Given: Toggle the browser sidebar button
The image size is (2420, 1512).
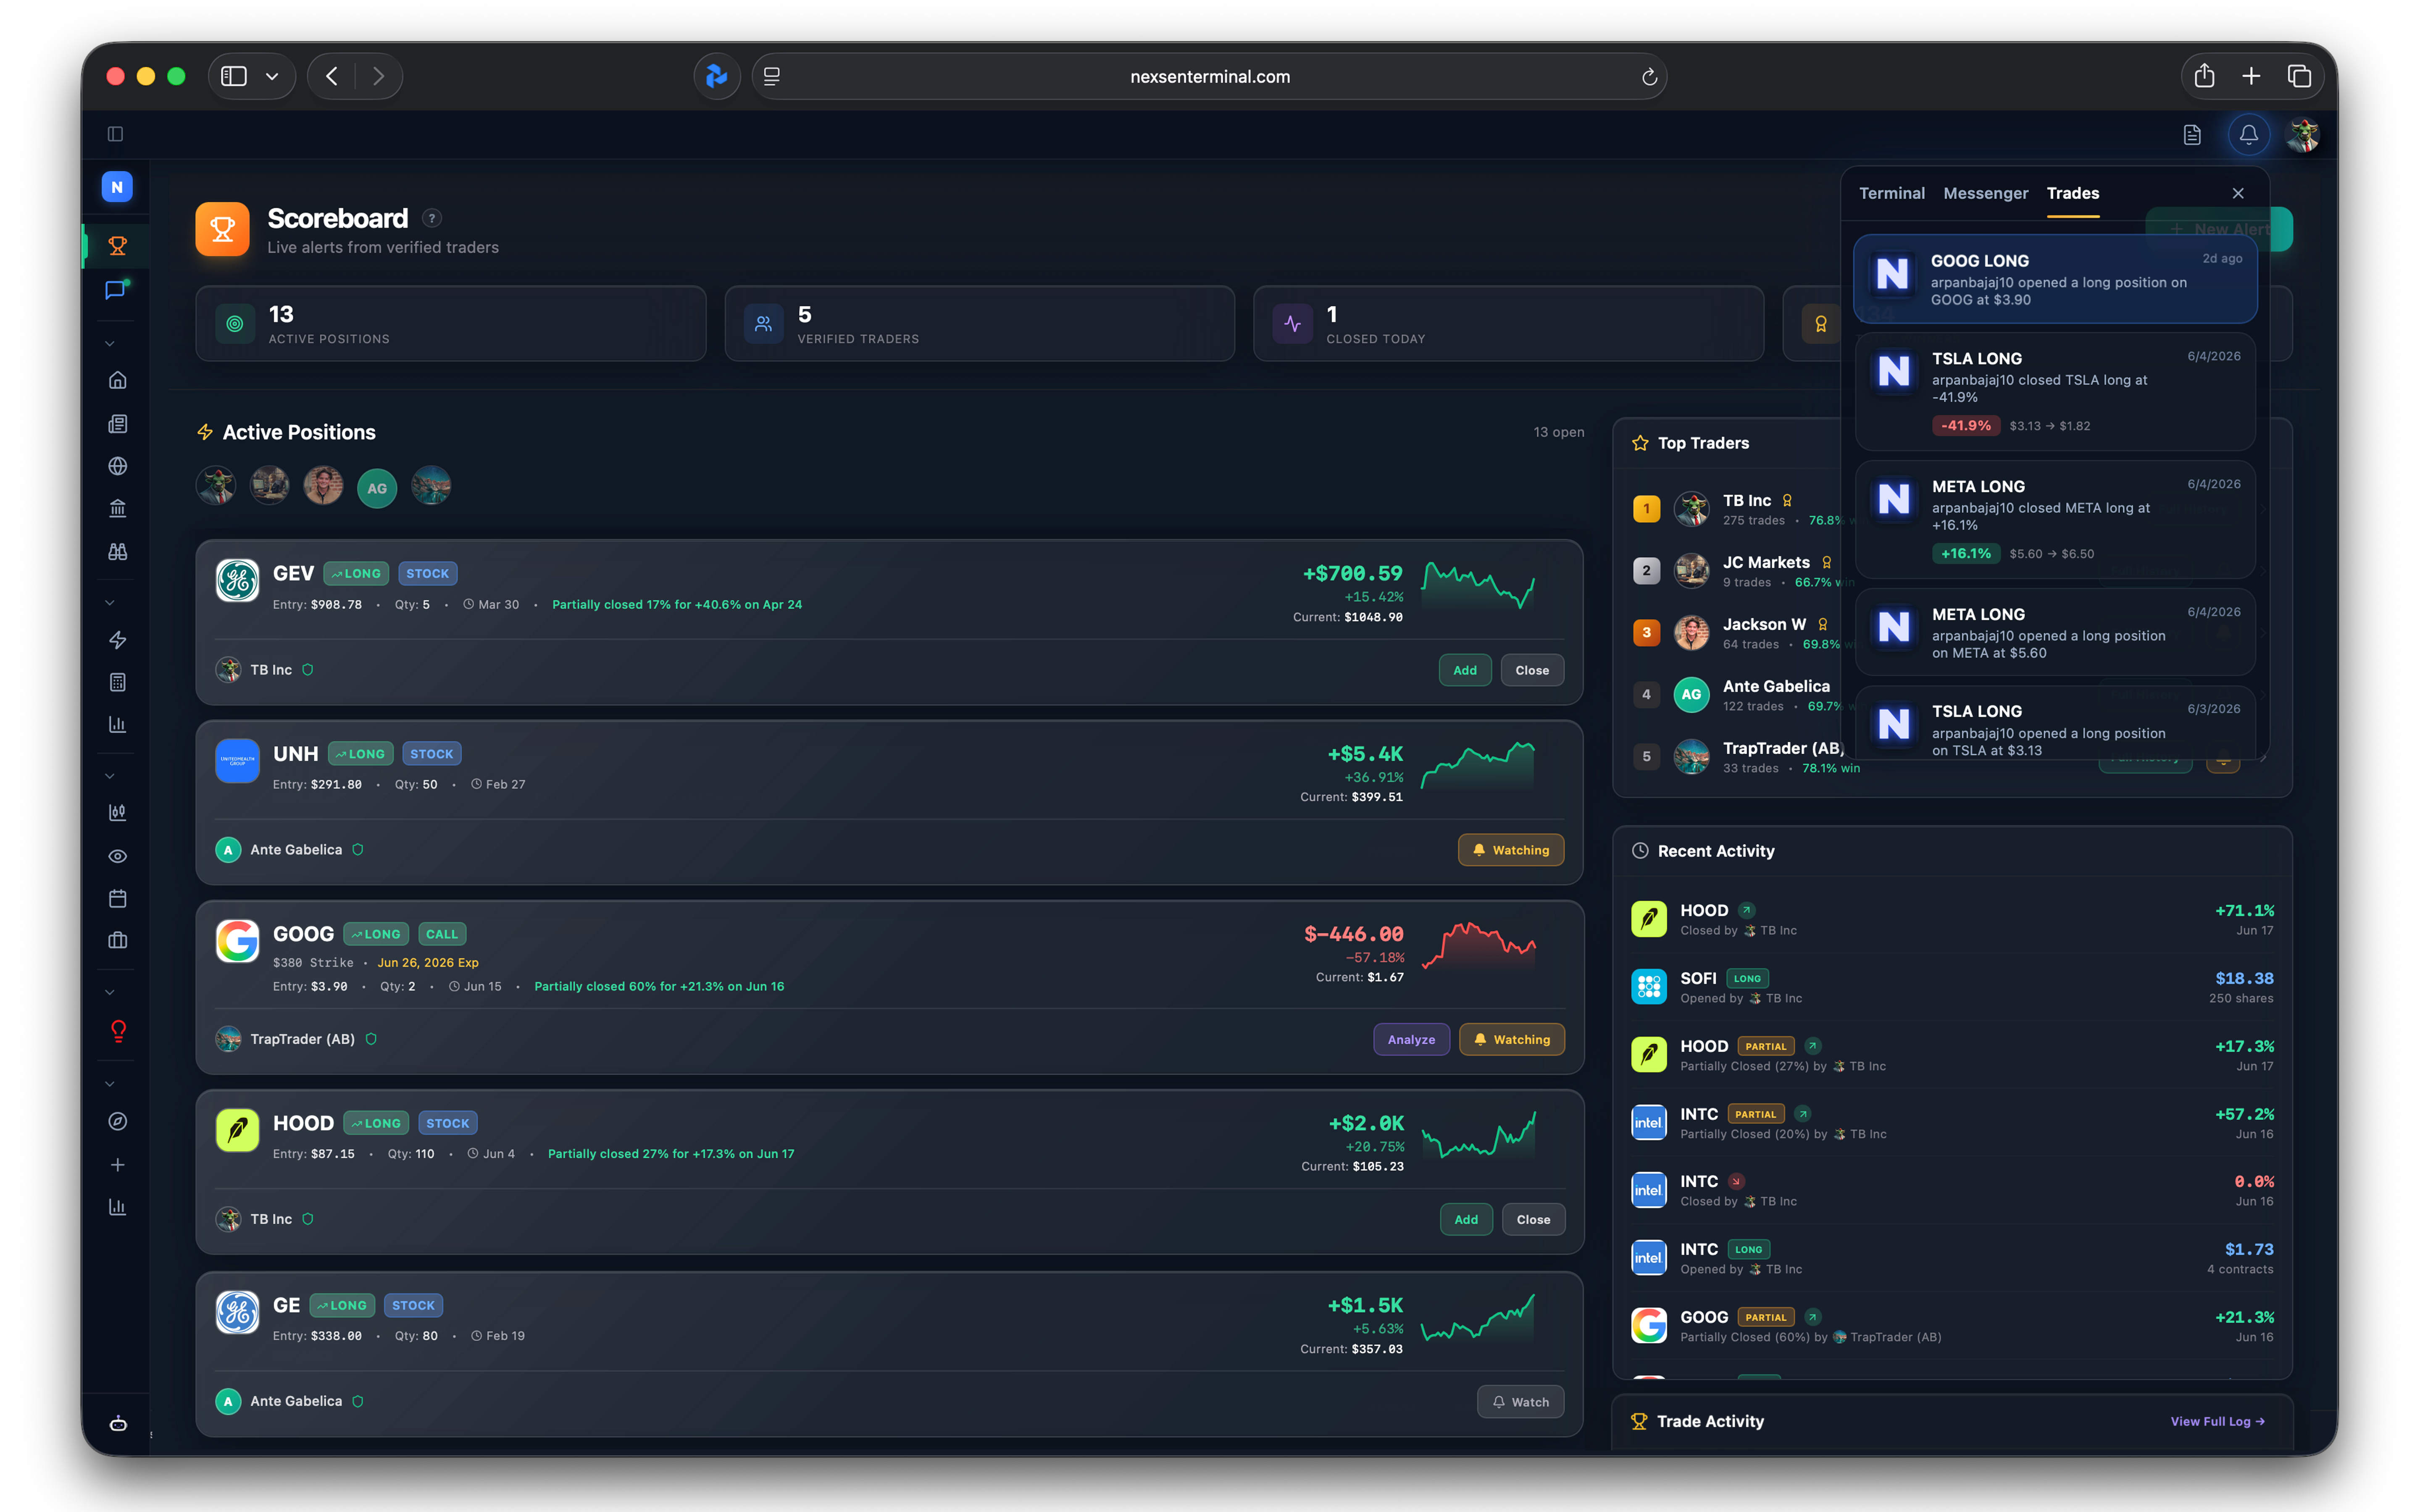Looking at the screenshot, I should [x=234, y=76].
